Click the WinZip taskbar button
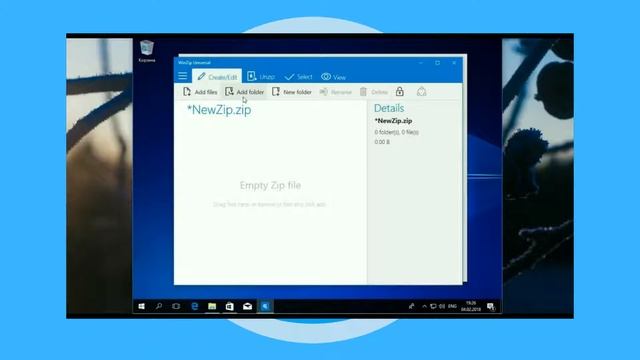Viewport: 640px width, 360px height. pos(265,306)
